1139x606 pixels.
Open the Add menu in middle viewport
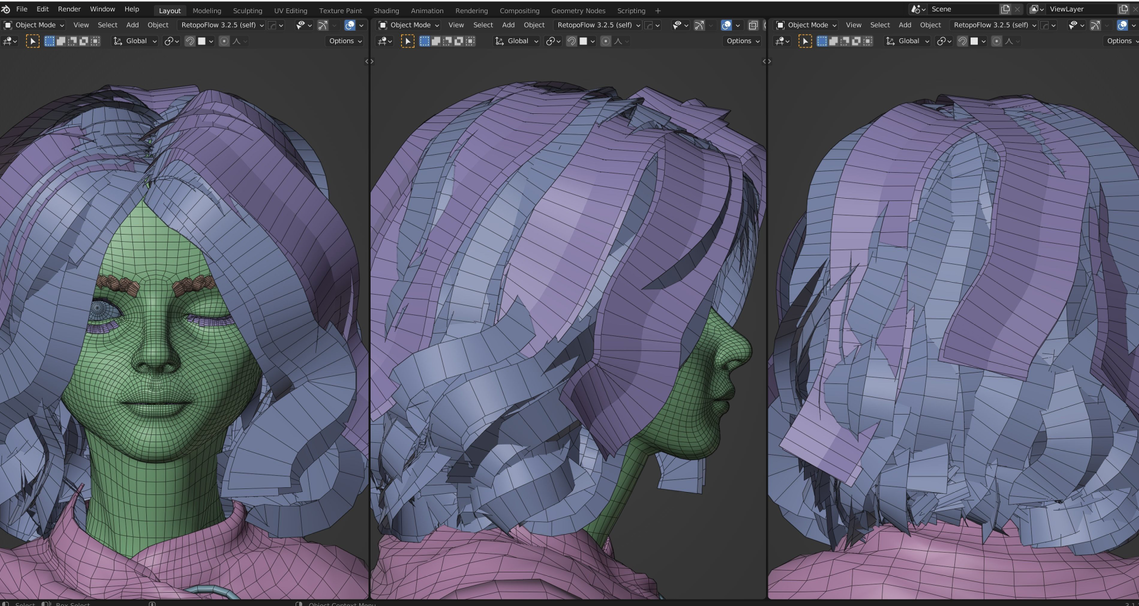coord(508,25)
